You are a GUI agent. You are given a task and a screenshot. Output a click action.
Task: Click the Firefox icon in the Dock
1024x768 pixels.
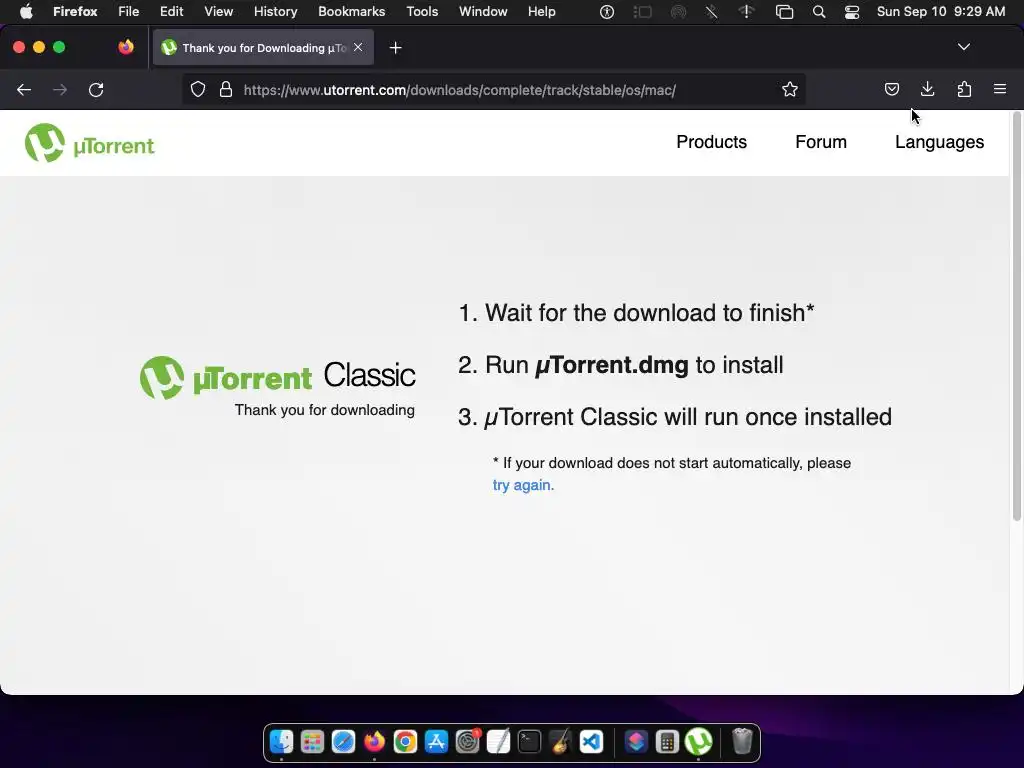[374, 741]
